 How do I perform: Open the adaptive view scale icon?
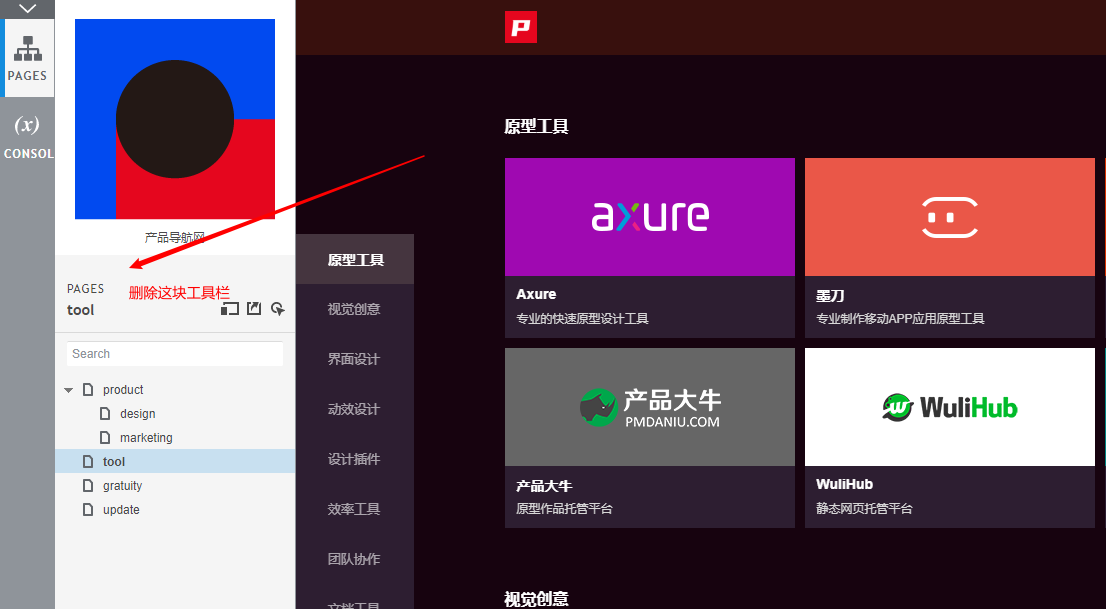click(230, 308)
